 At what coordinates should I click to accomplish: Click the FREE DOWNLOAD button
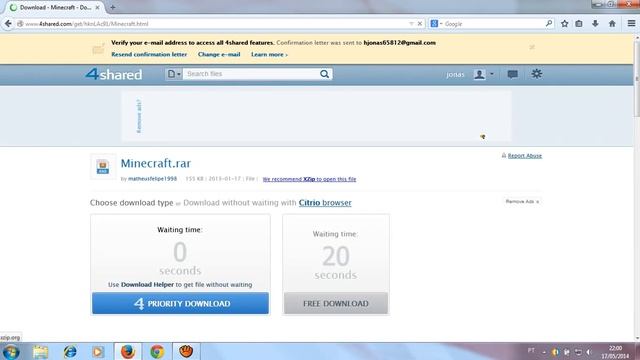[336, 303]
